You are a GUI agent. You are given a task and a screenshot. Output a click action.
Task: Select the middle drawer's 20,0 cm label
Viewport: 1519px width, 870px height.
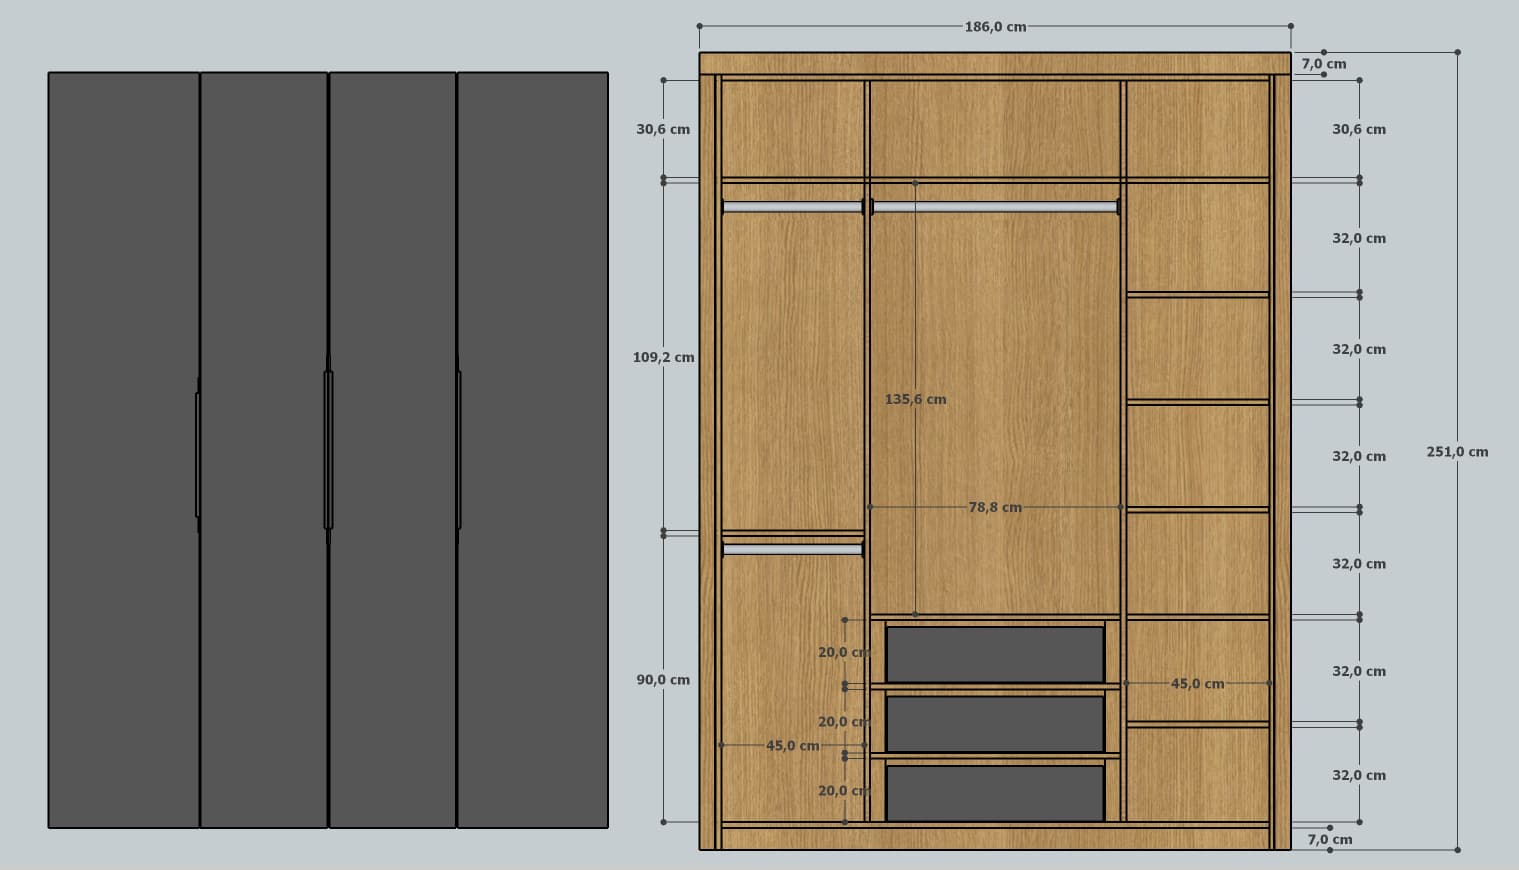coord(843,722)
